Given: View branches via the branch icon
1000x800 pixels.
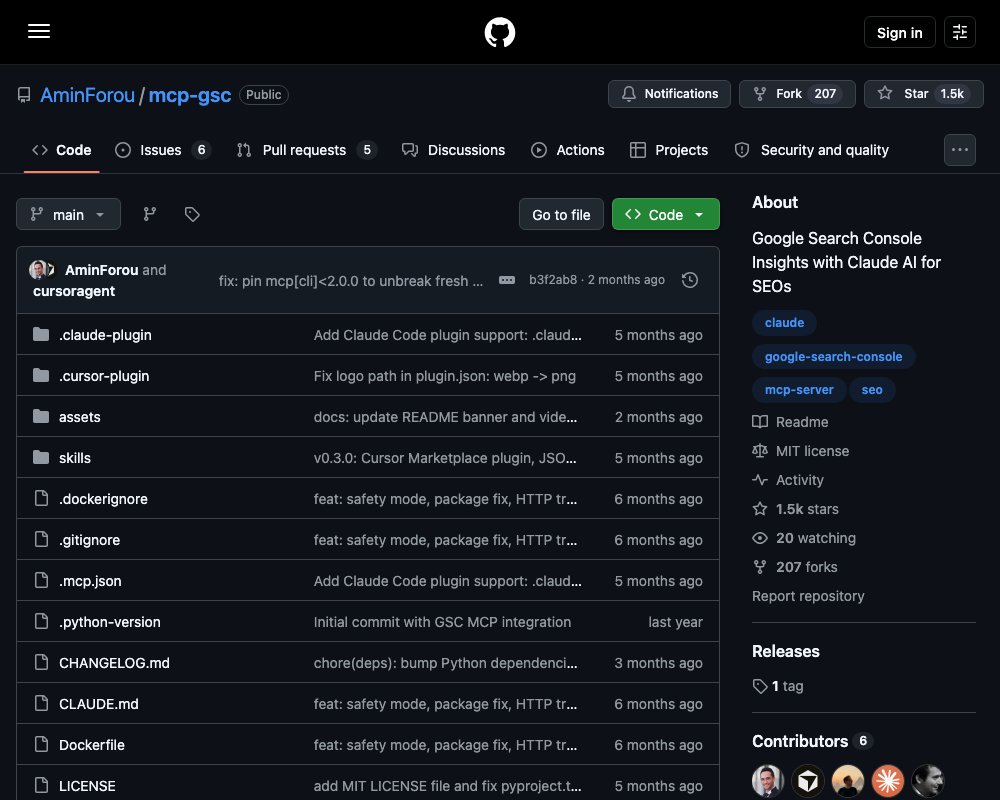Looking at the screenshot, I should pyautogui.click(x=150, y=214).
